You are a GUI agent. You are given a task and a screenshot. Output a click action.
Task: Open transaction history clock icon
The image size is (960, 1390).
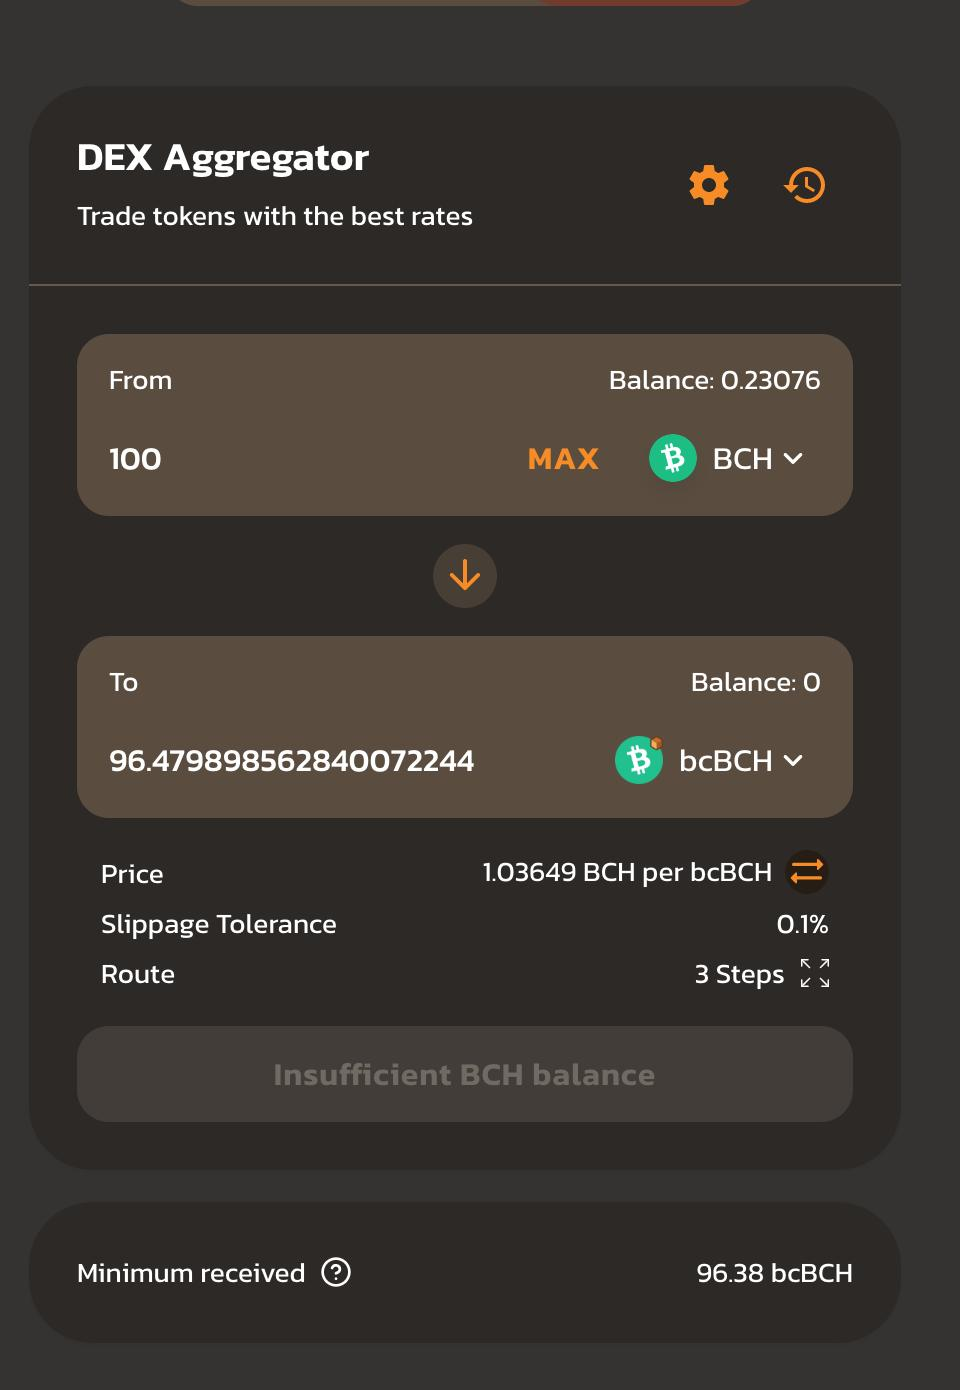pyautogui.click(x=805, y=185)
